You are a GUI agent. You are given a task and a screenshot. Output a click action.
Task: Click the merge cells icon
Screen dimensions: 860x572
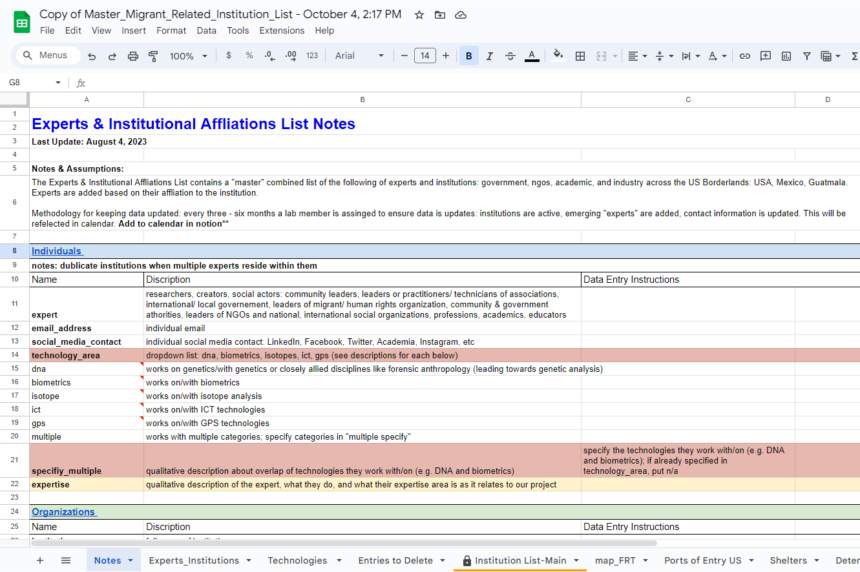pyautogui.click(x=601, y=56)
